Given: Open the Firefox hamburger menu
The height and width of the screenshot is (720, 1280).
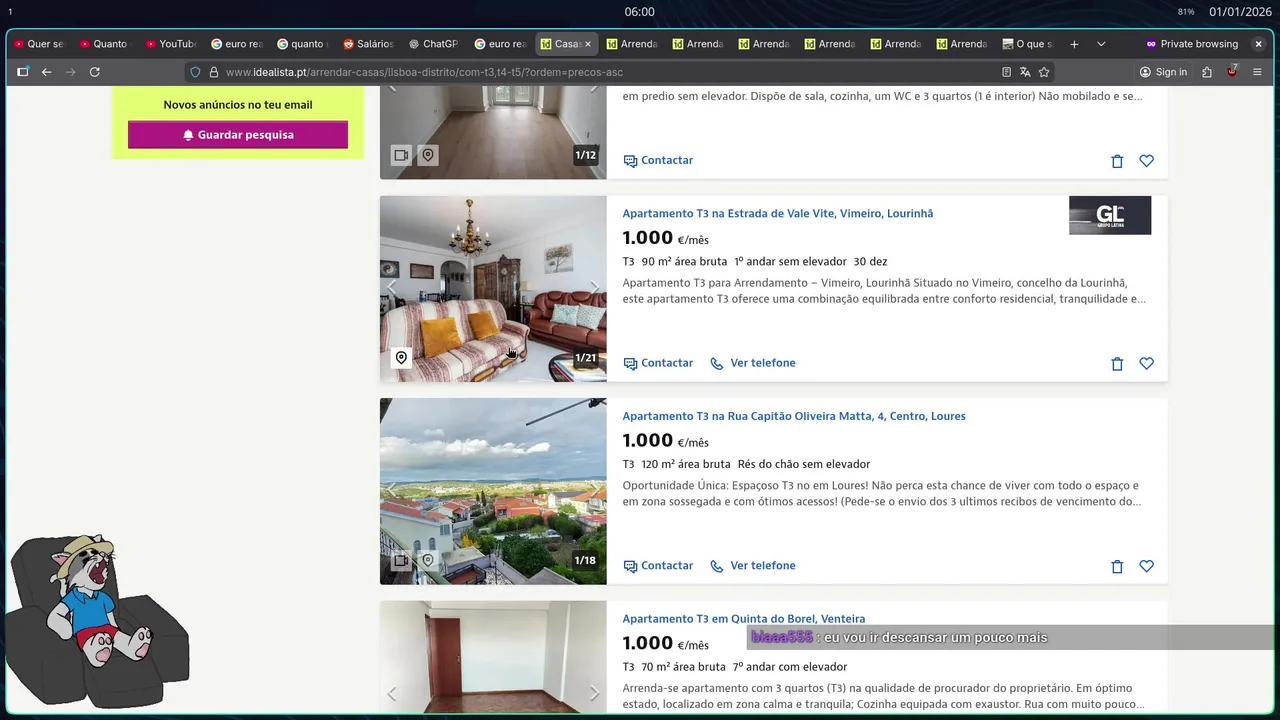Looking at the screenshot, I should pos(1257,72).
